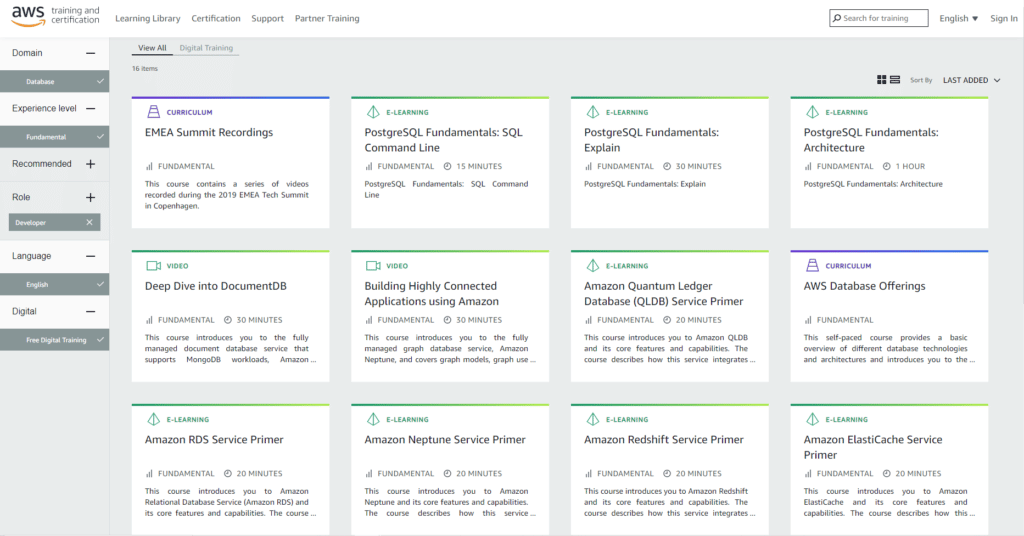Switch to list view layout icon
The width and height of the screenshot is (1024, 536).
click(x=895, y=80)
